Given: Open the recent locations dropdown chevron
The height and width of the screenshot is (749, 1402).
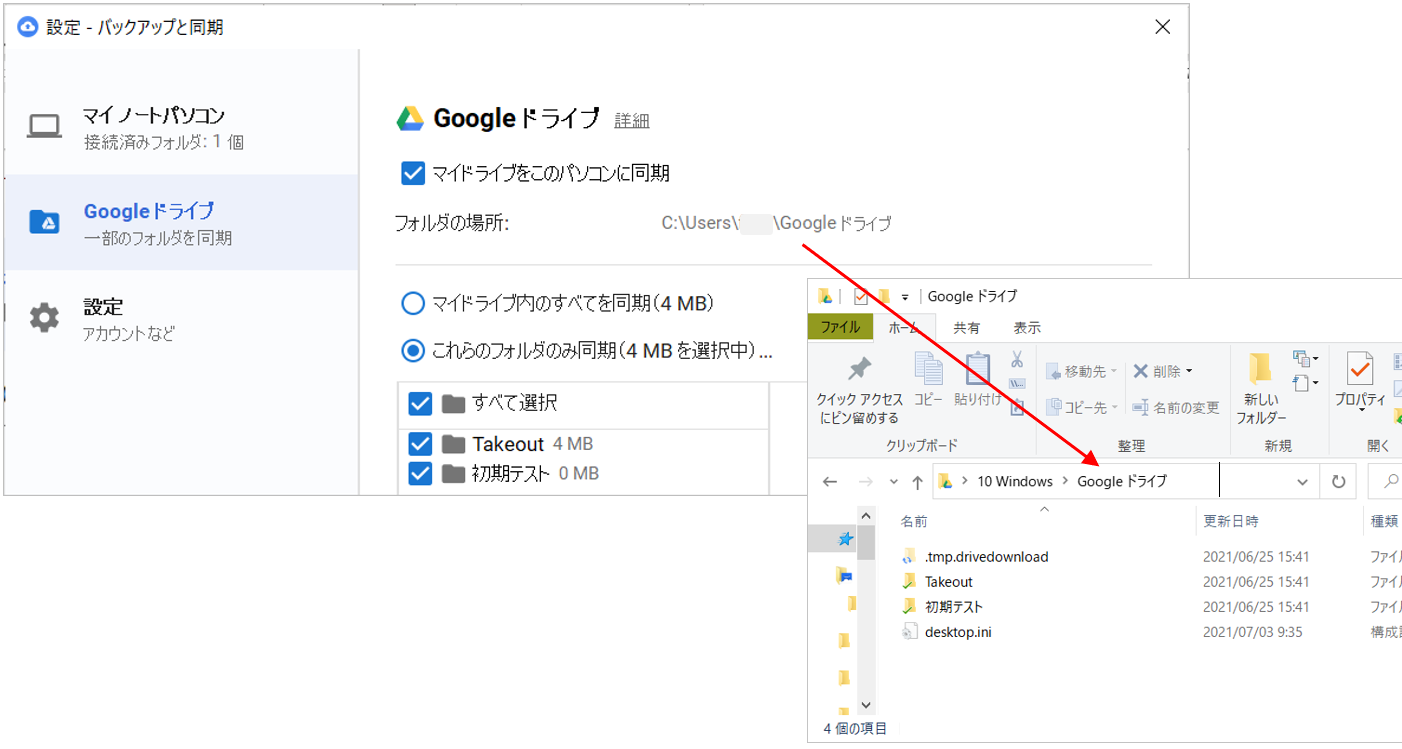Looking at the screenshot, I should [x=894, y=482].
